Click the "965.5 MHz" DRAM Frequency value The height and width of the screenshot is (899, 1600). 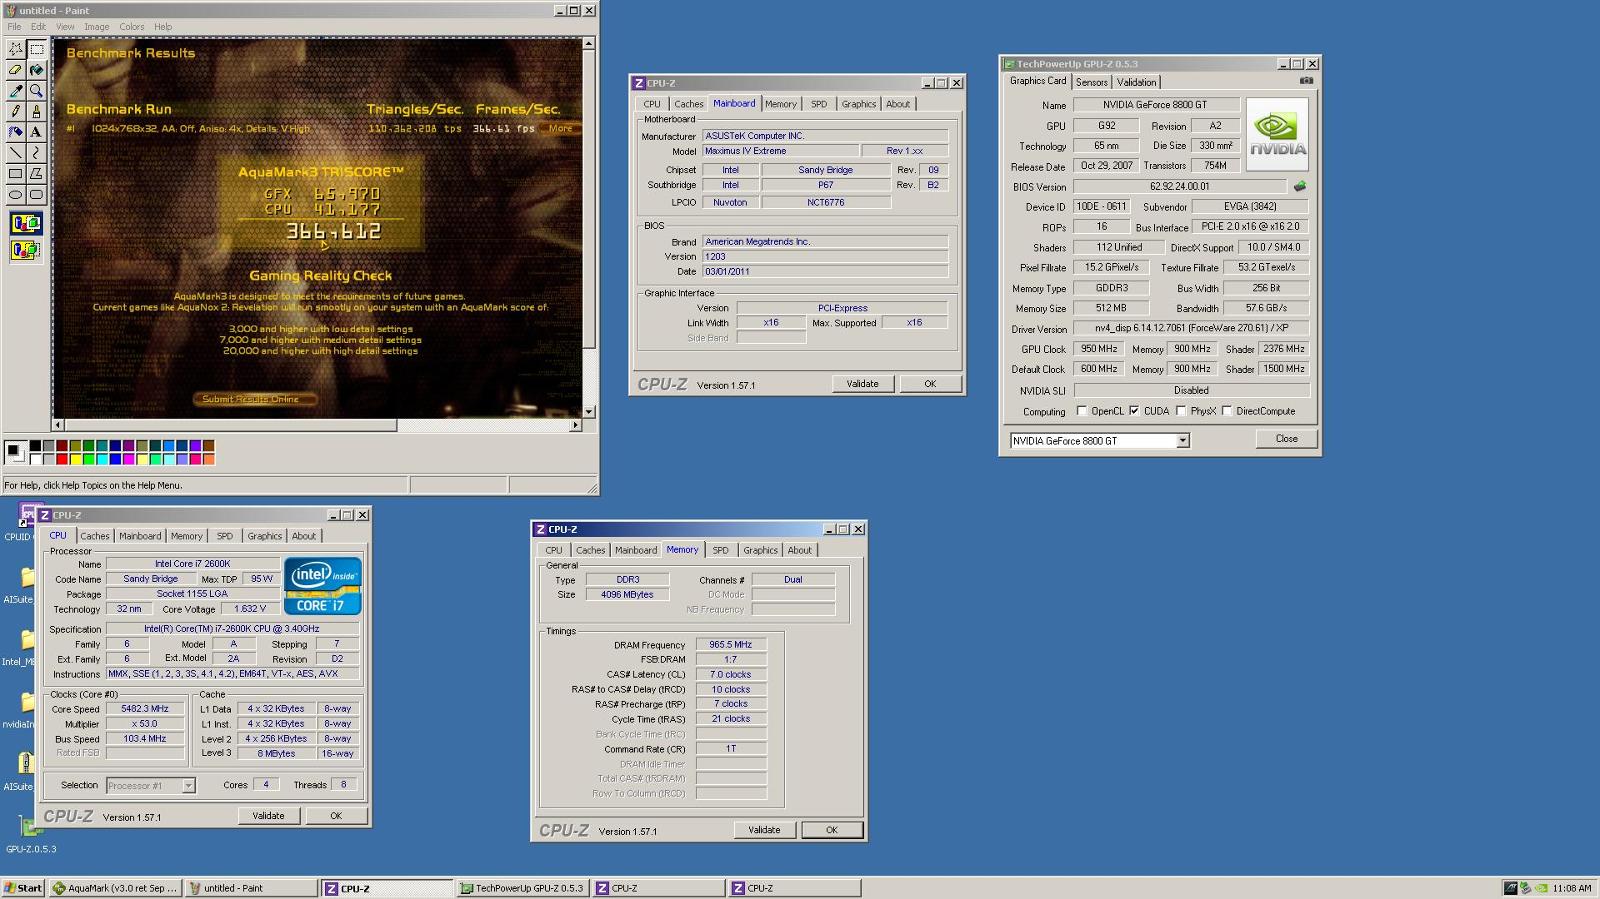[731, 645]
